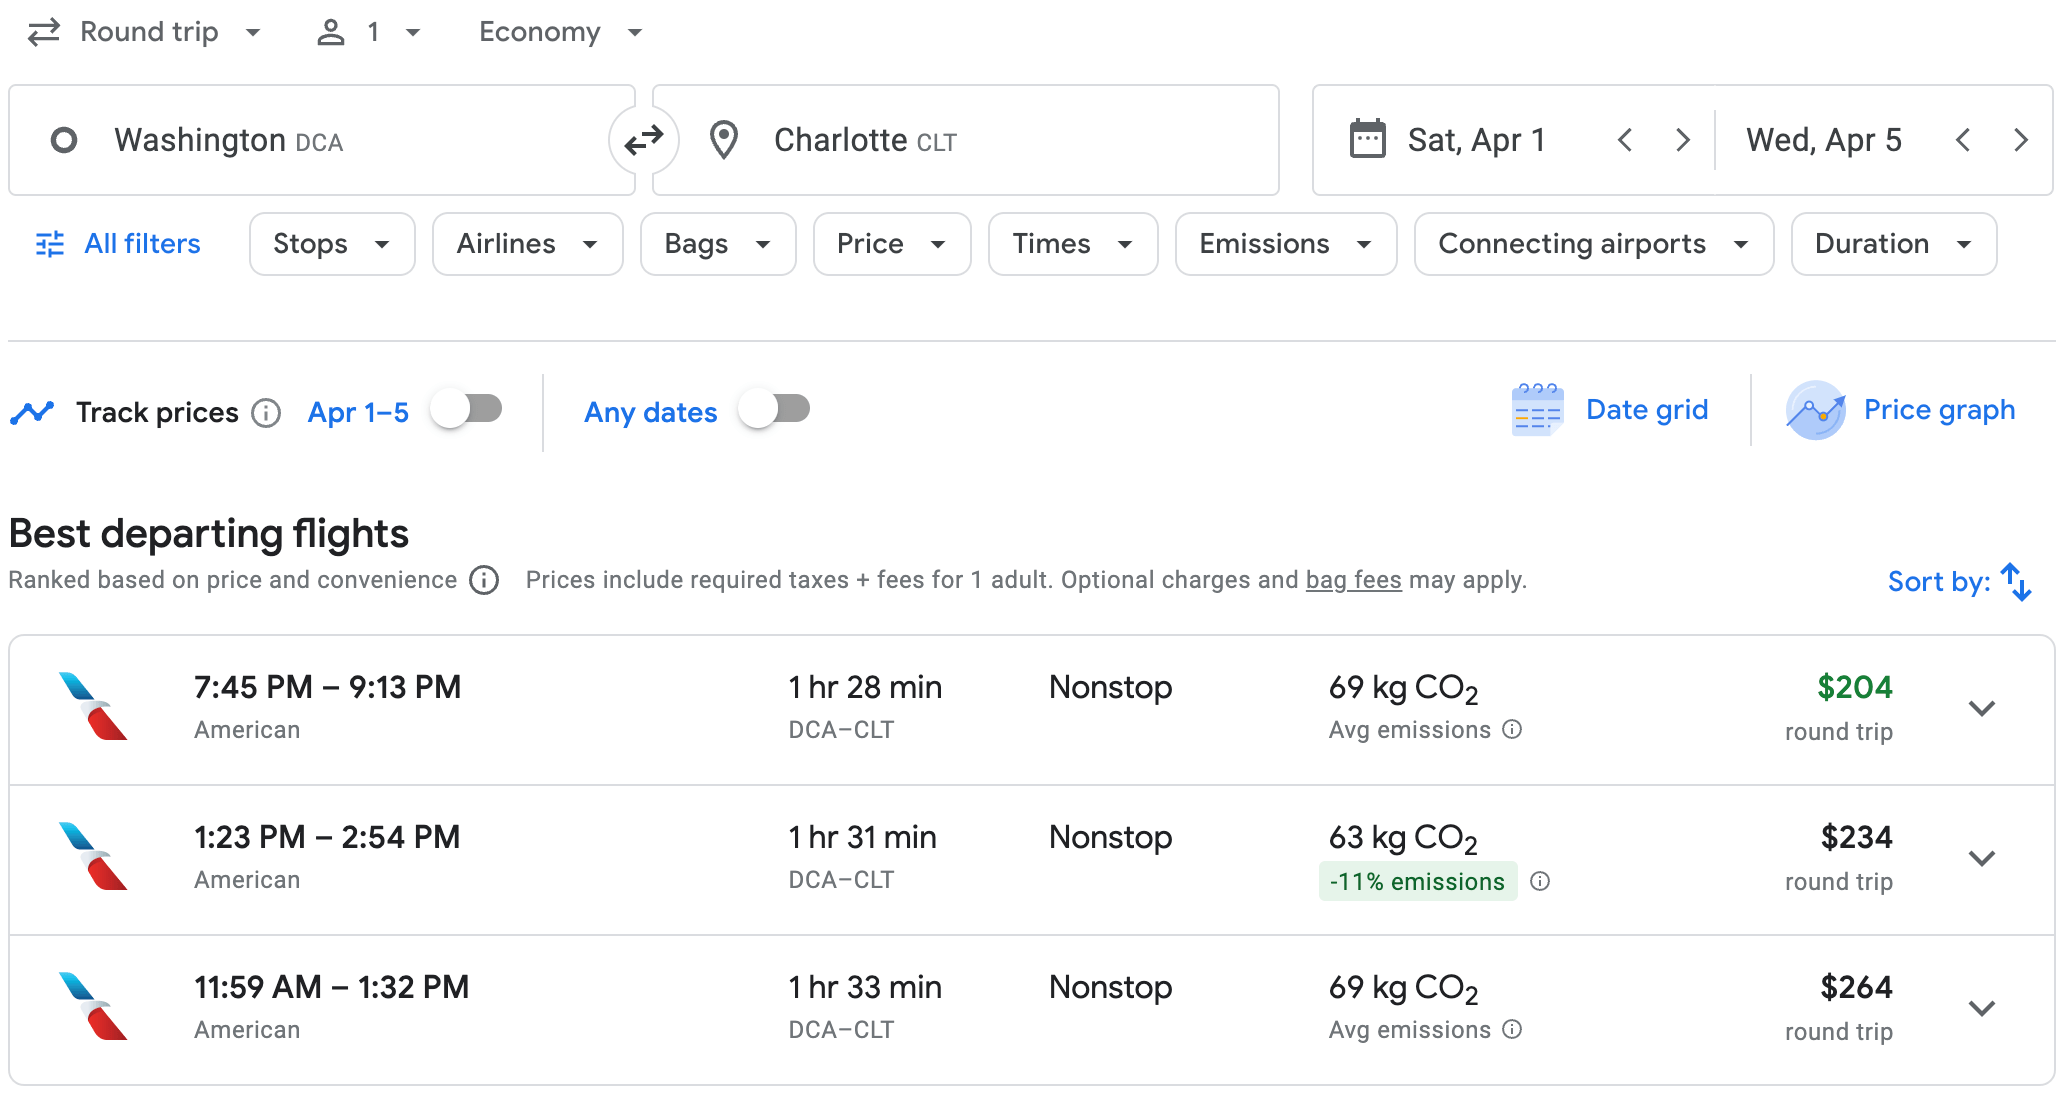Click American Airlines logo on the 11:59 AM flight
Image resolution: width=2072 pixels, height=1114 pixels.
(x=93, y=1006)
